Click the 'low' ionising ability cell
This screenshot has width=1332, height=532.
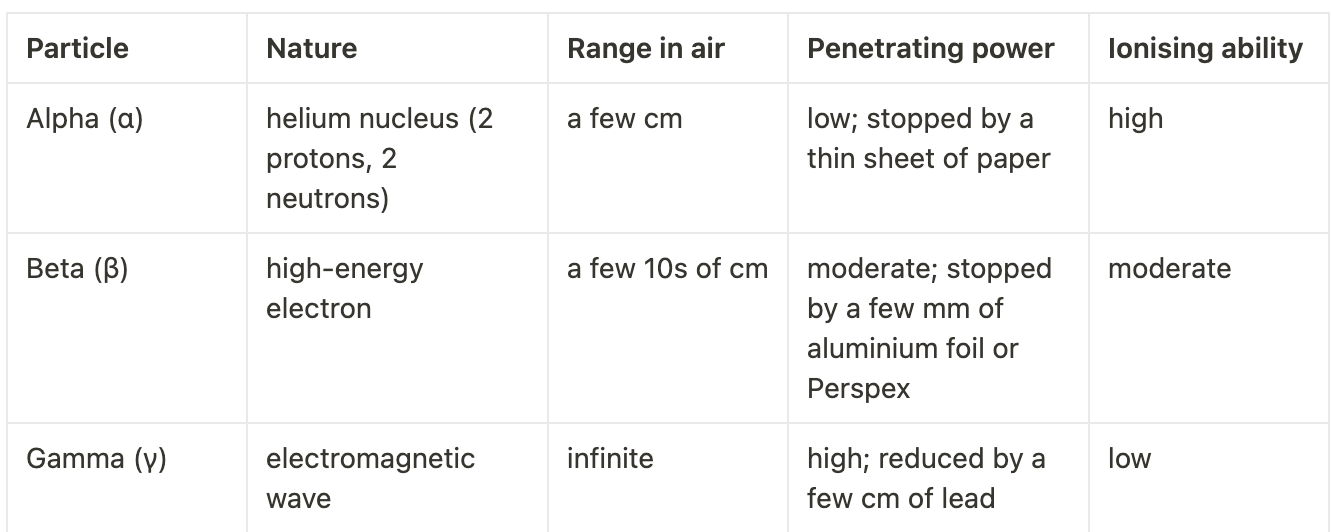[x=1129, y=459]
